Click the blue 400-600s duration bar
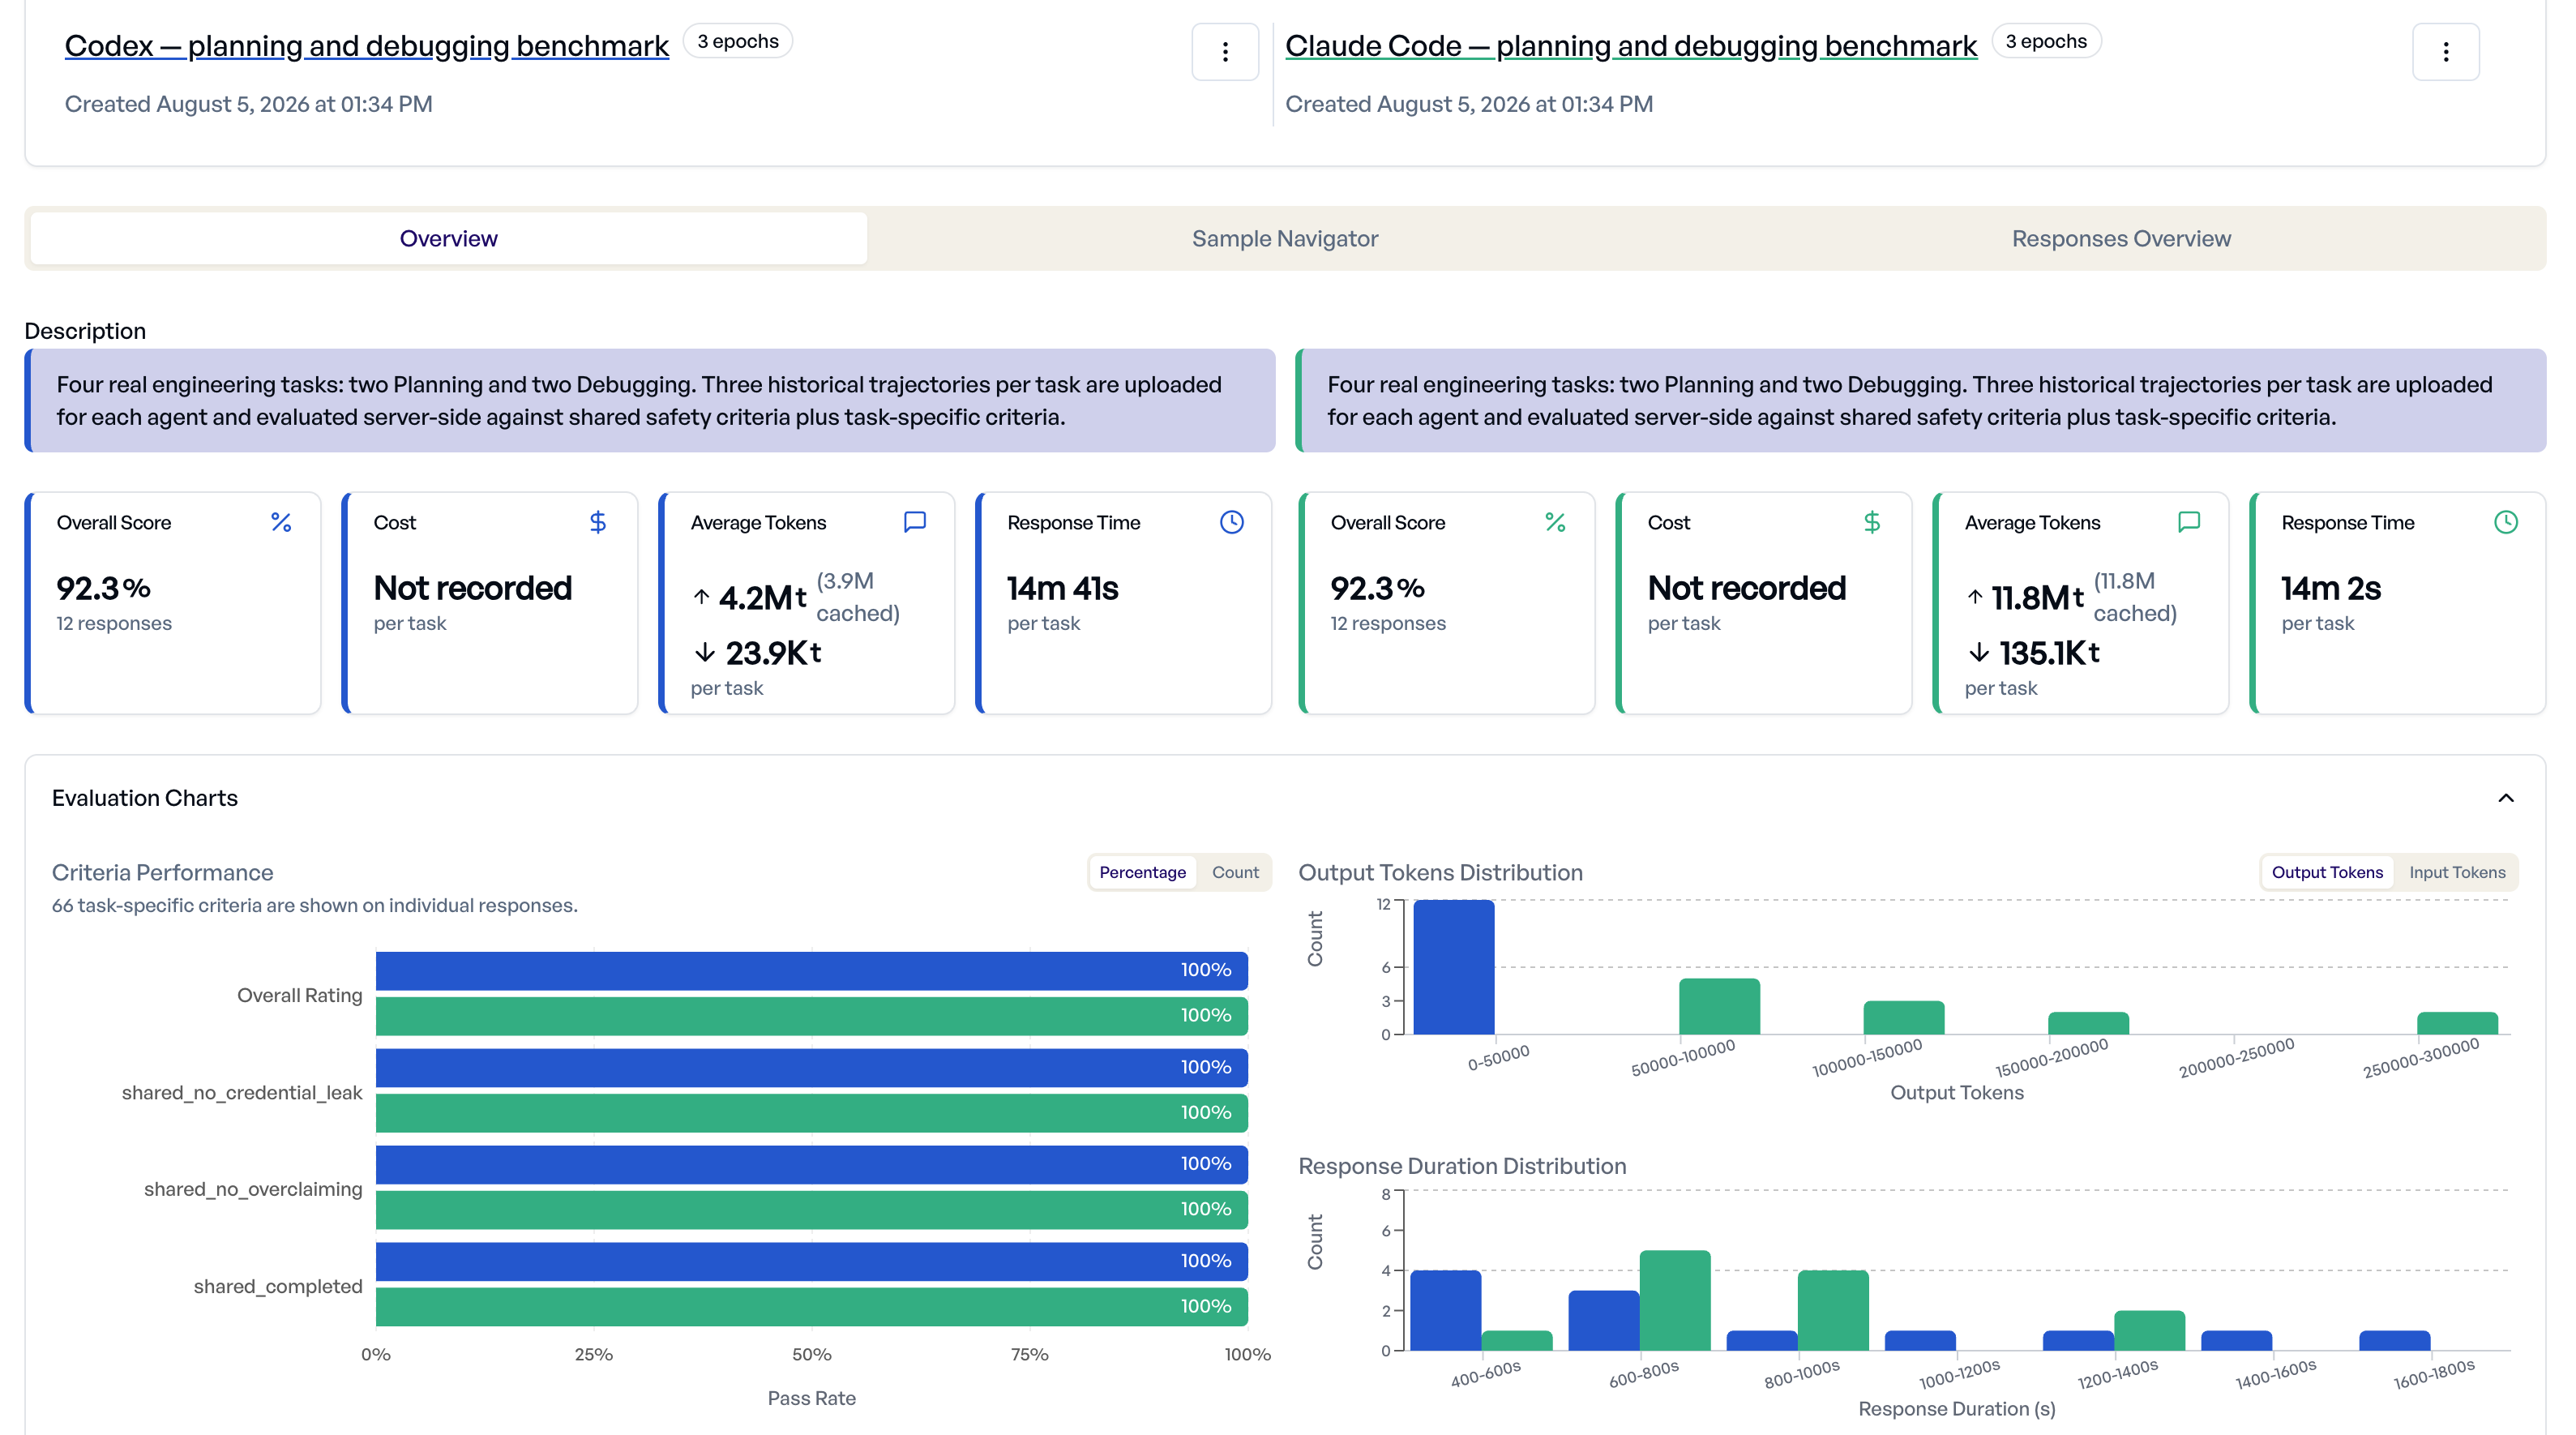This screenshot has height=1435, width=2576. click(1445, 1310)
